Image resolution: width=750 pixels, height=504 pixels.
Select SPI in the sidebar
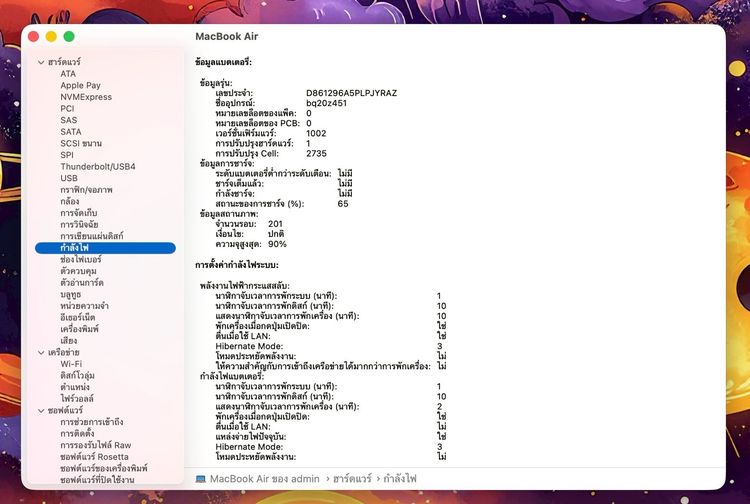point(67,155)
